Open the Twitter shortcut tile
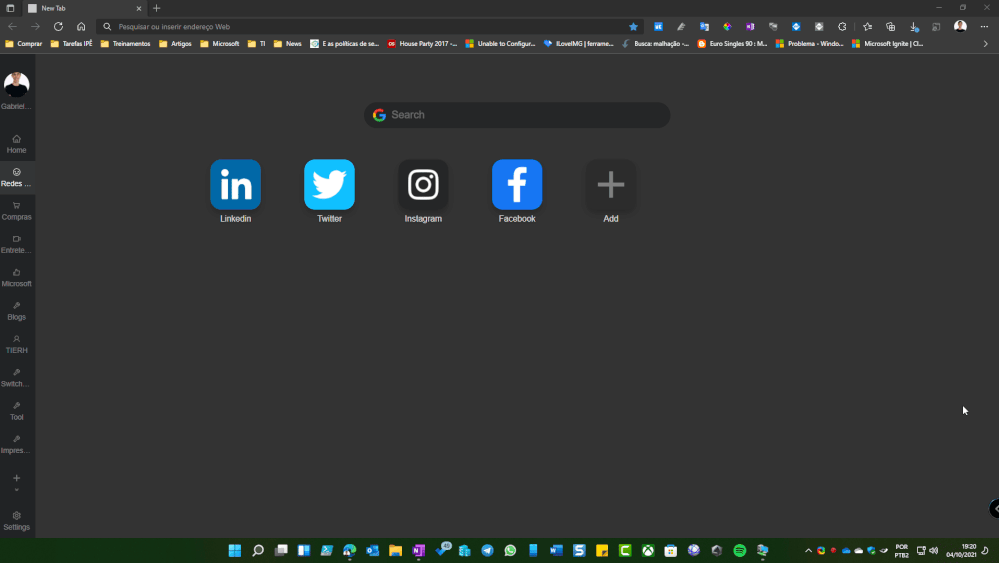Image resolution: width=999 pixels, height=563 pixels. pyautogui.click(x=329, y=185)
